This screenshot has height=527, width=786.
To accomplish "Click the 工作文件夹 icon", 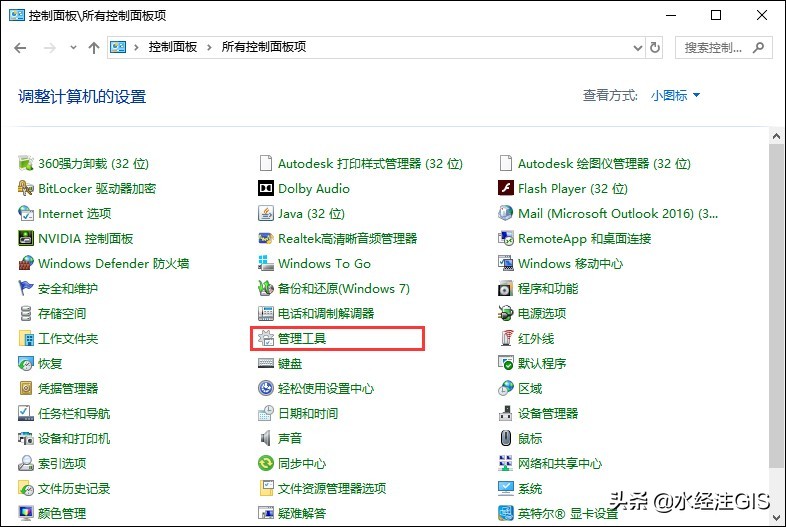I will tap(26, 338).
